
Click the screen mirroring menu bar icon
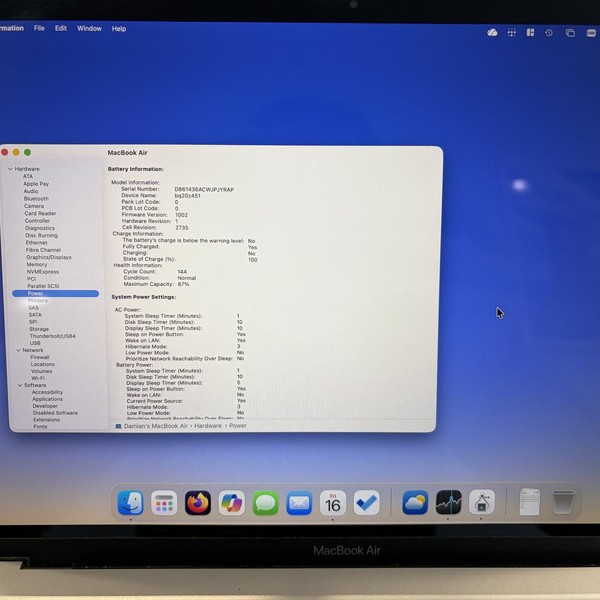point(570,33)
